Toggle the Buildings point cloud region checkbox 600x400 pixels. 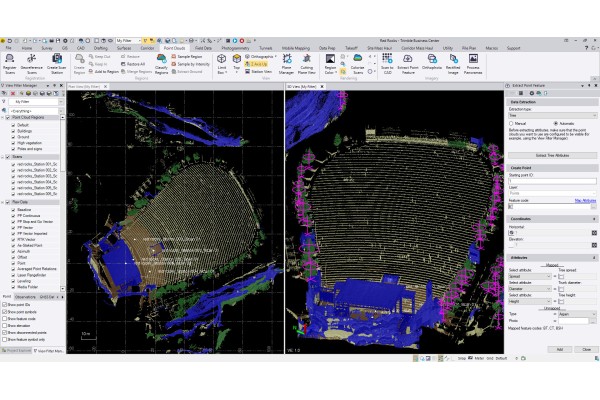click(12, 130)
